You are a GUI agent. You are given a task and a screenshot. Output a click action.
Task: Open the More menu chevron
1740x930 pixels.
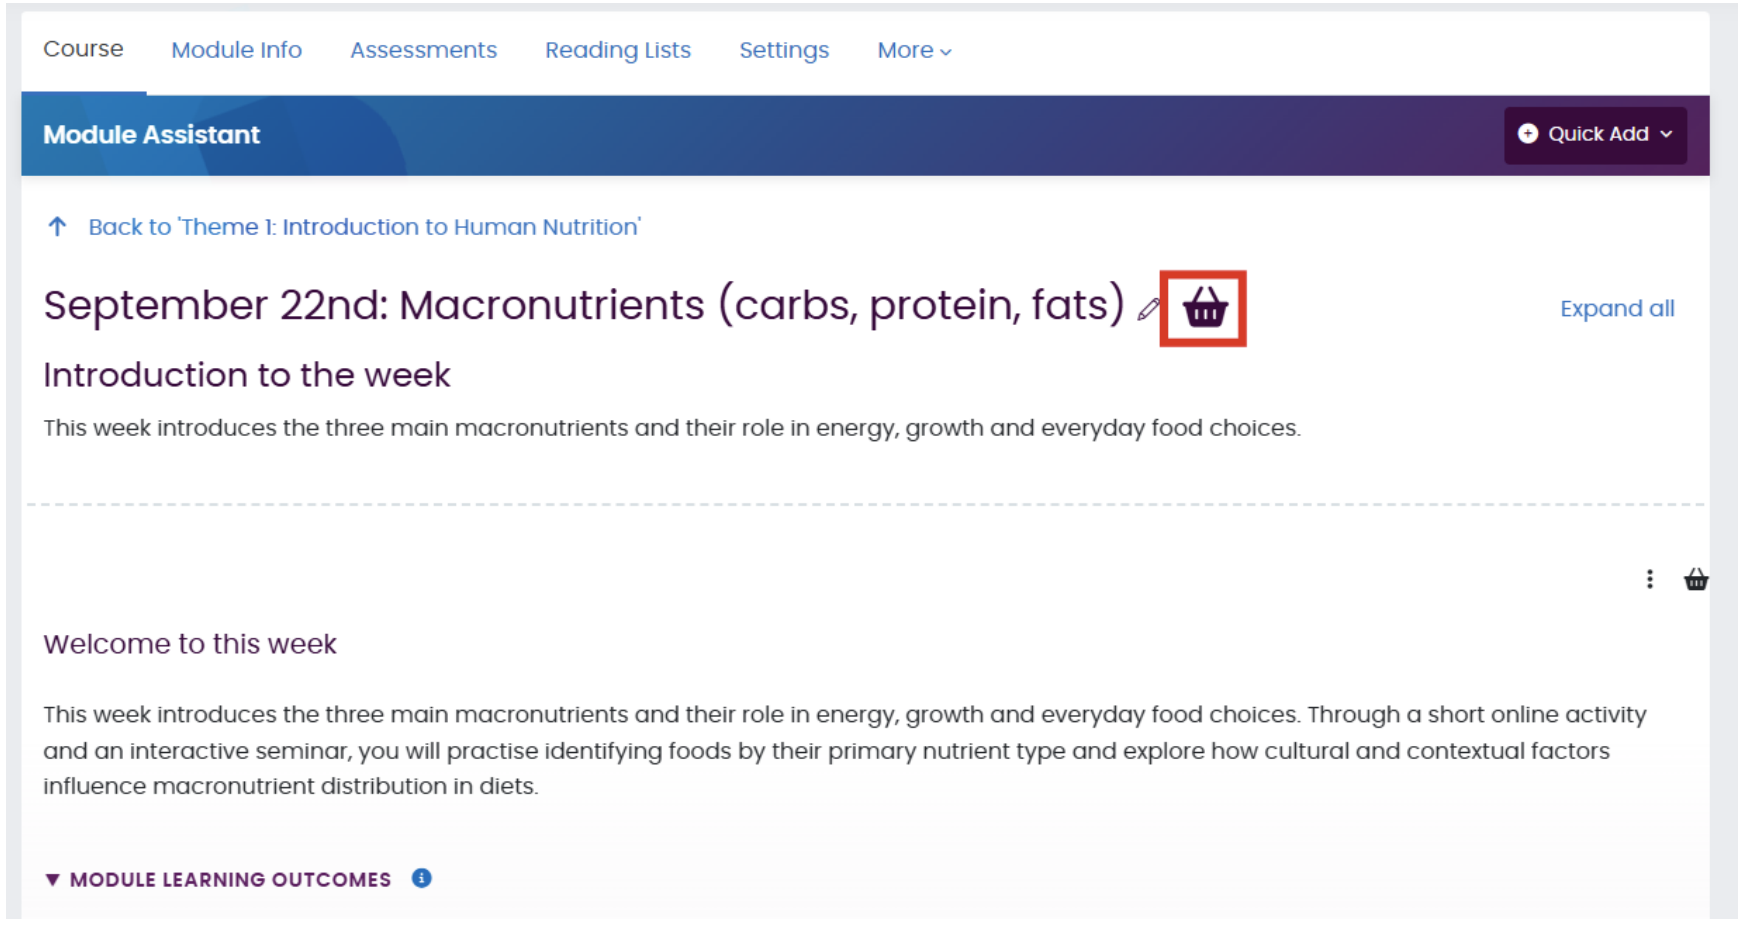(x=944, y=51)
